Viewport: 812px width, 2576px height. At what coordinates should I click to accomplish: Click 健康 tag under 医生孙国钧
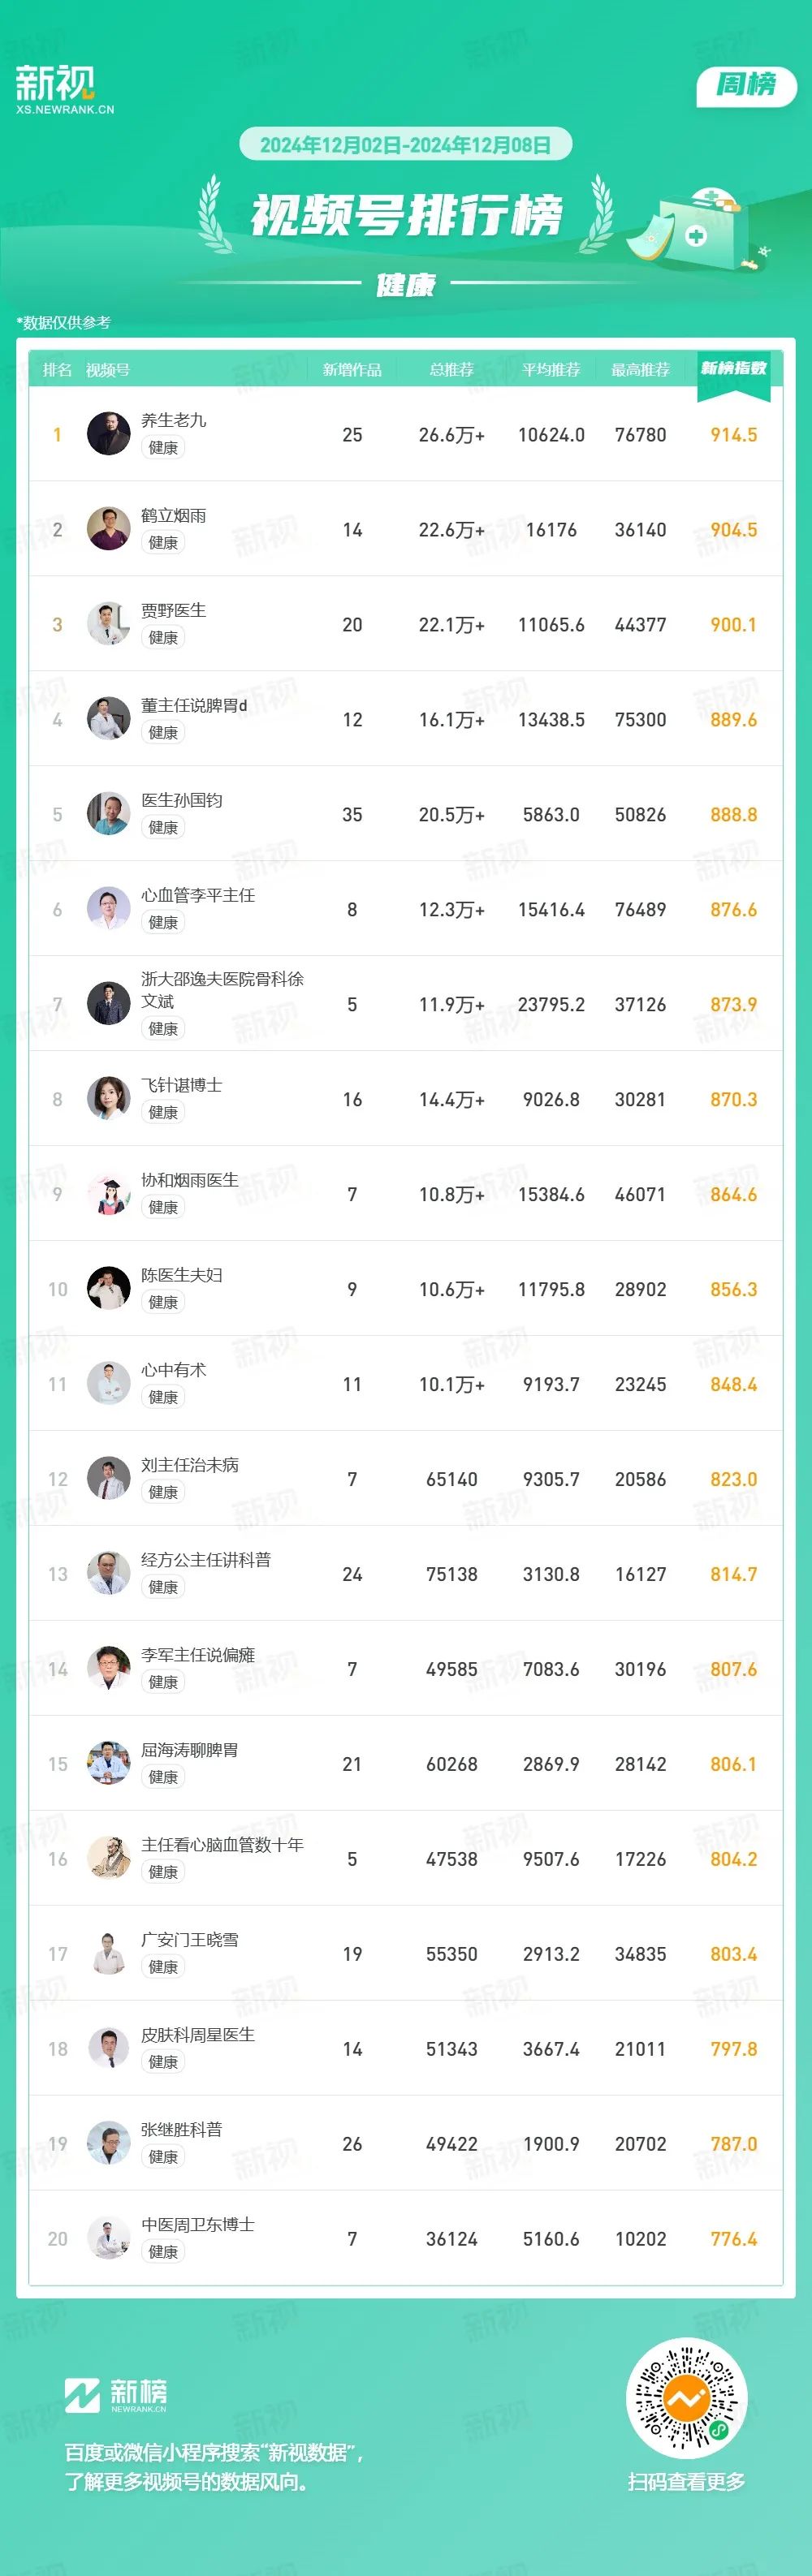point(163,827)
